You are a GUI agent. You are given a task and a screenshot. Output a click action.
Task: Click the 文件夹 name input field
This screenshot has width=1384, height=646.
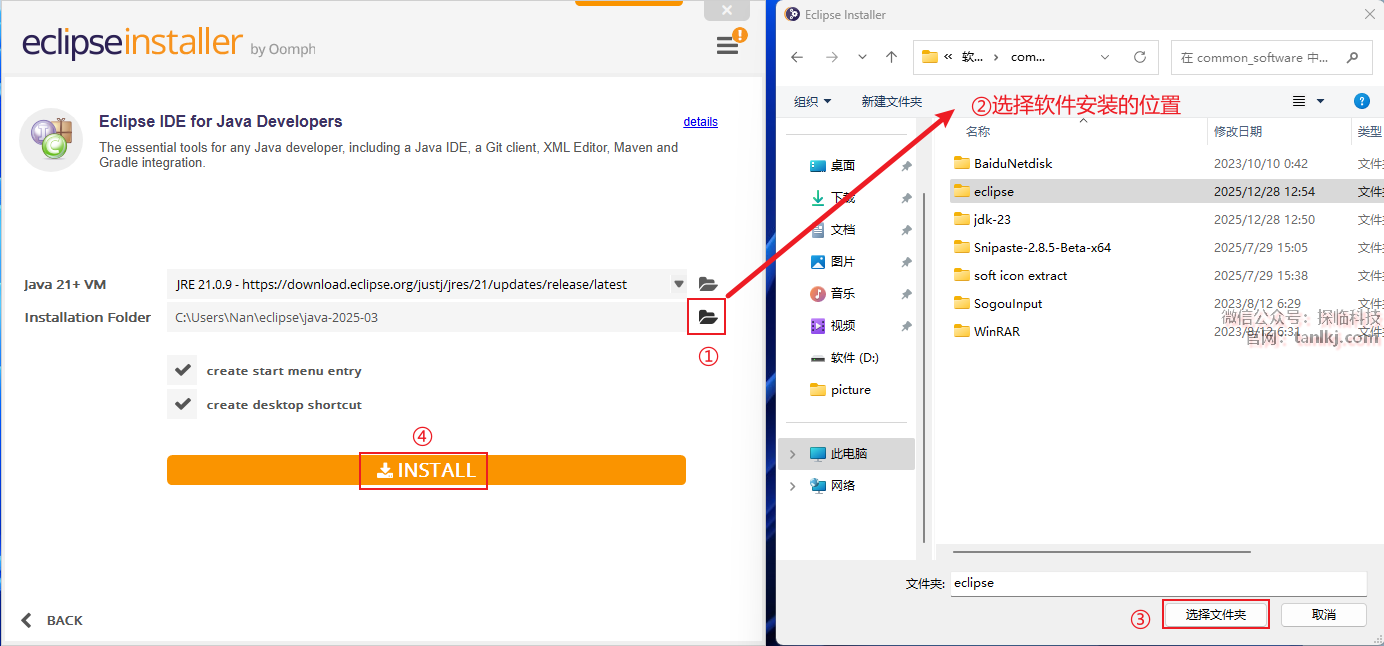tap(1157, 582)
